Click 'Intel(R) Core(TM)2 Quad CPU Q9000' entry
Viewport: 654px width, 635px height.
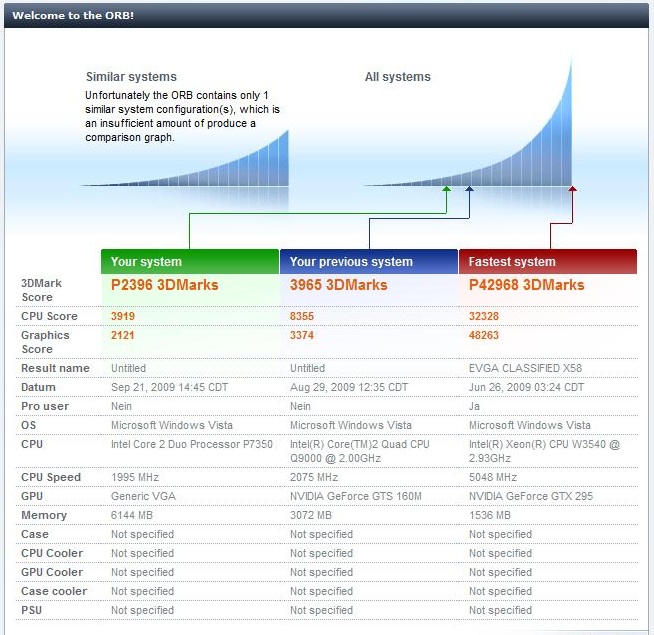(360, 451)
